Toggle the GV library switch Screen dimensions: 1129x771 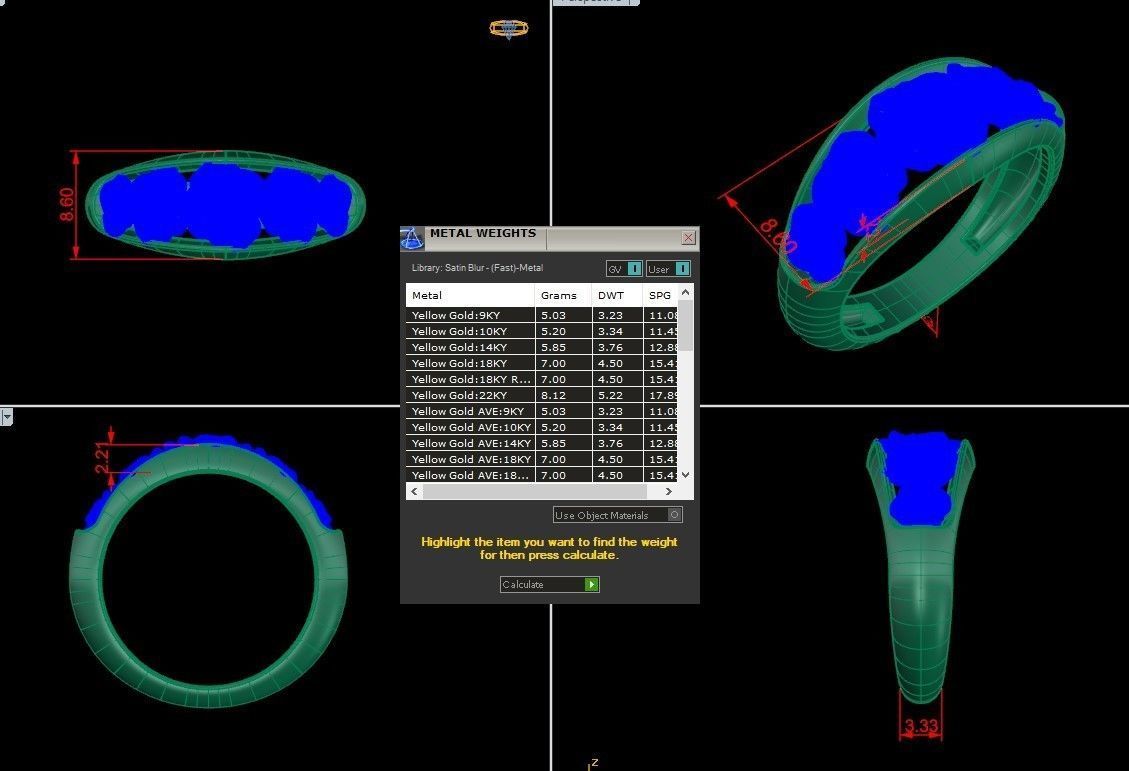coord(624,269)
